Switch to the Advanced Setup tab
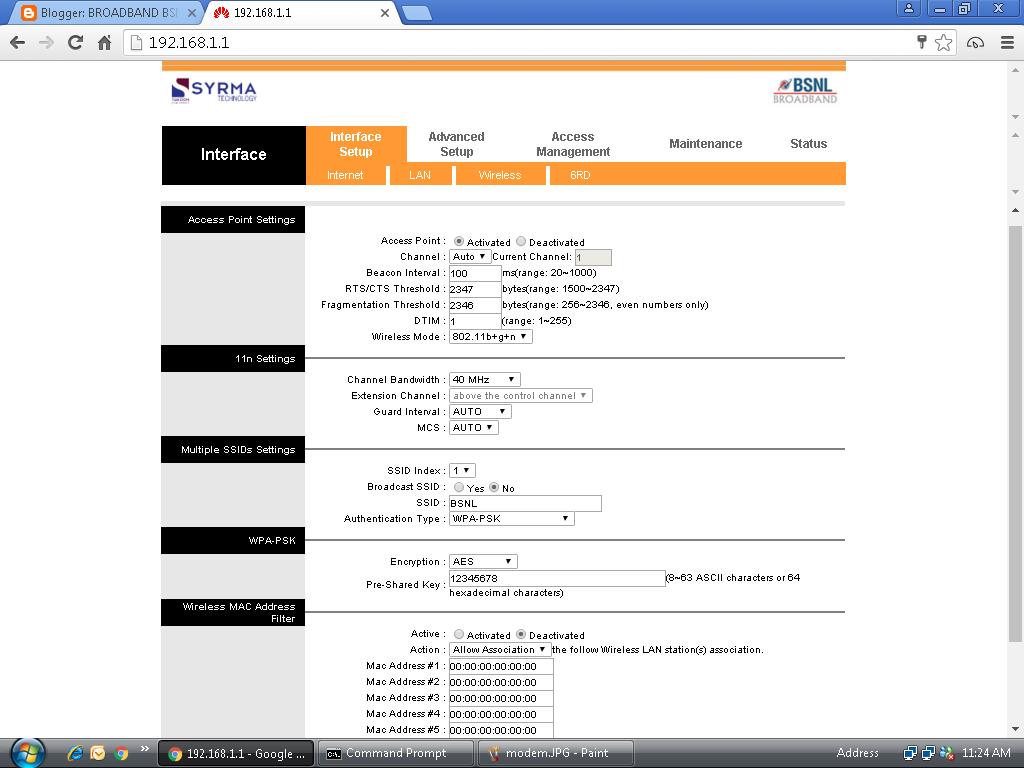 tap(456, 143)
